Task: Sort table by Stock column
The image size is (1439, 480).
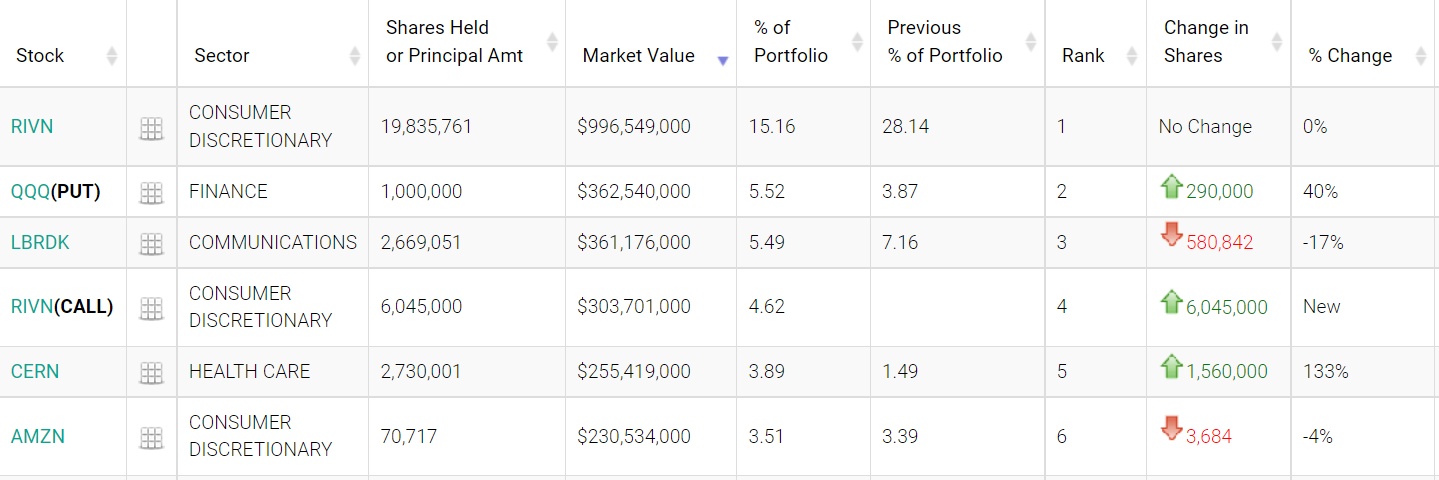Action: [x=40, y=56]
